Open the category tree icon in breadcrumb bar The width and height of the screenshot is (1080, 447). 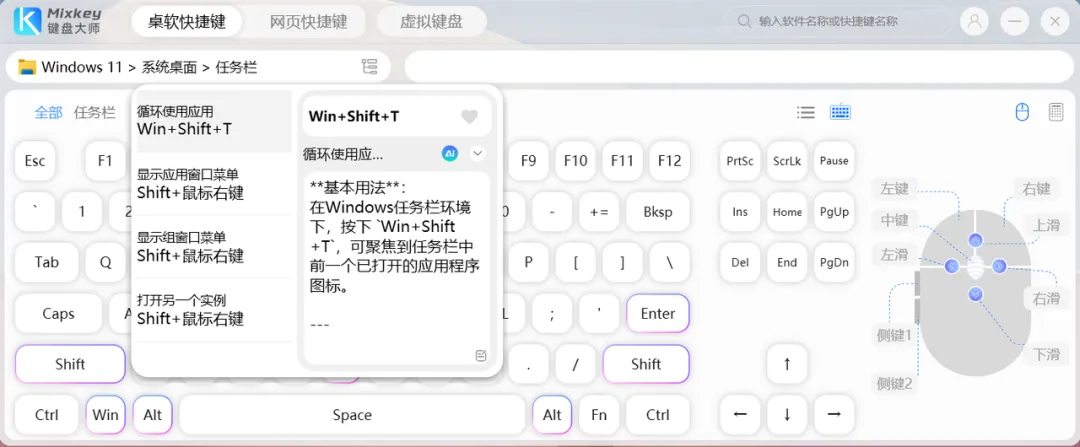coord(370,67)
